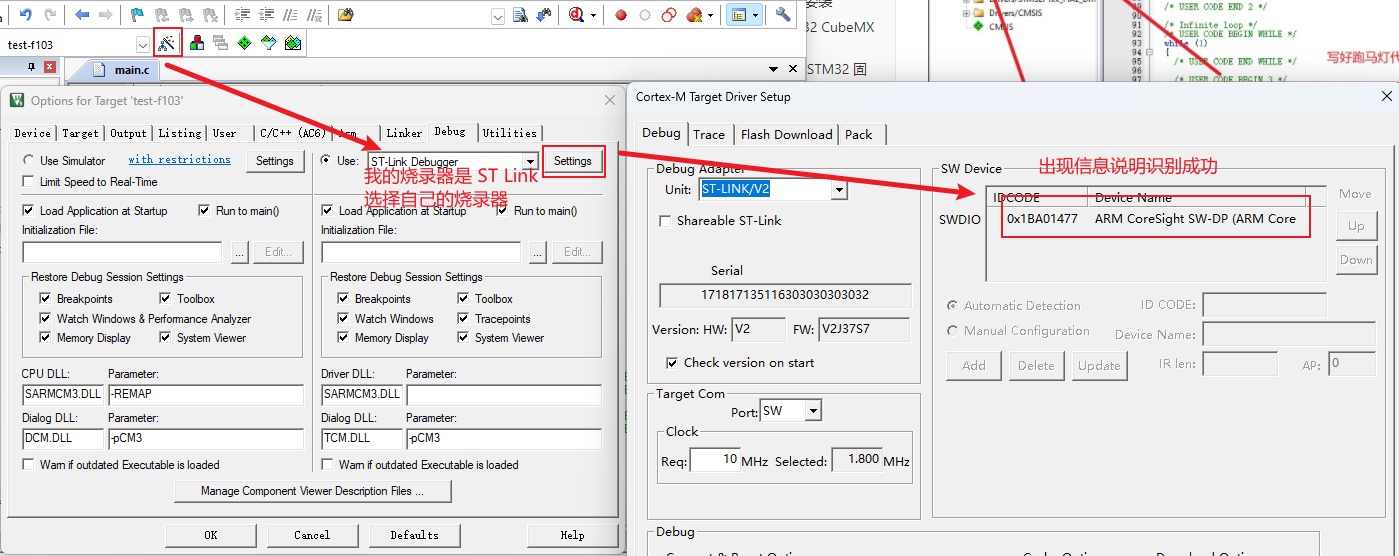The width and height of the screenshot is (1399, 556).
Task: Open test-f103 target selector dropdown
Action: pos(142,44)
